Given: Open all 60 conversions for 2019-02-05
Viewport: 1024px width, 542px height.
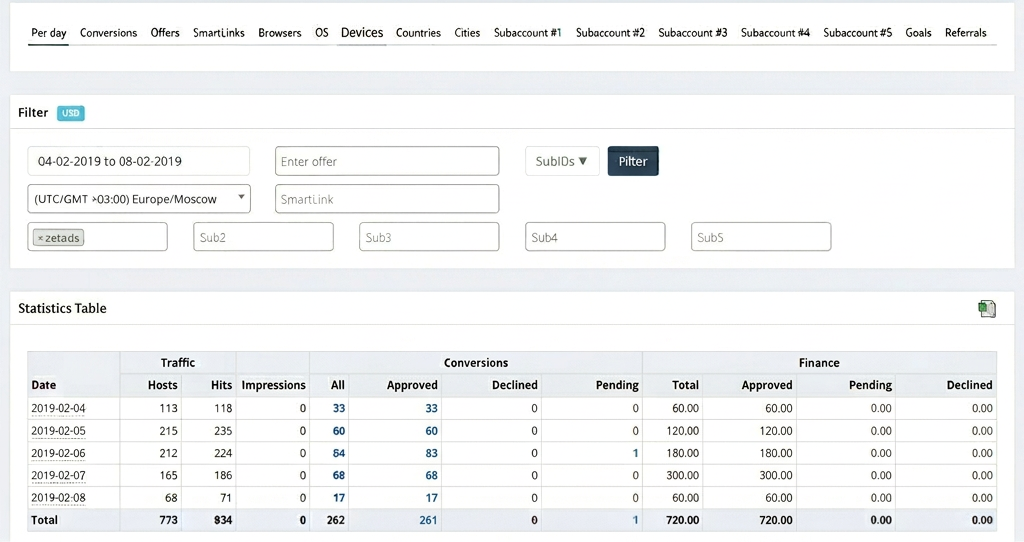Looking at the screenshot, I should (x=339, y=431).
